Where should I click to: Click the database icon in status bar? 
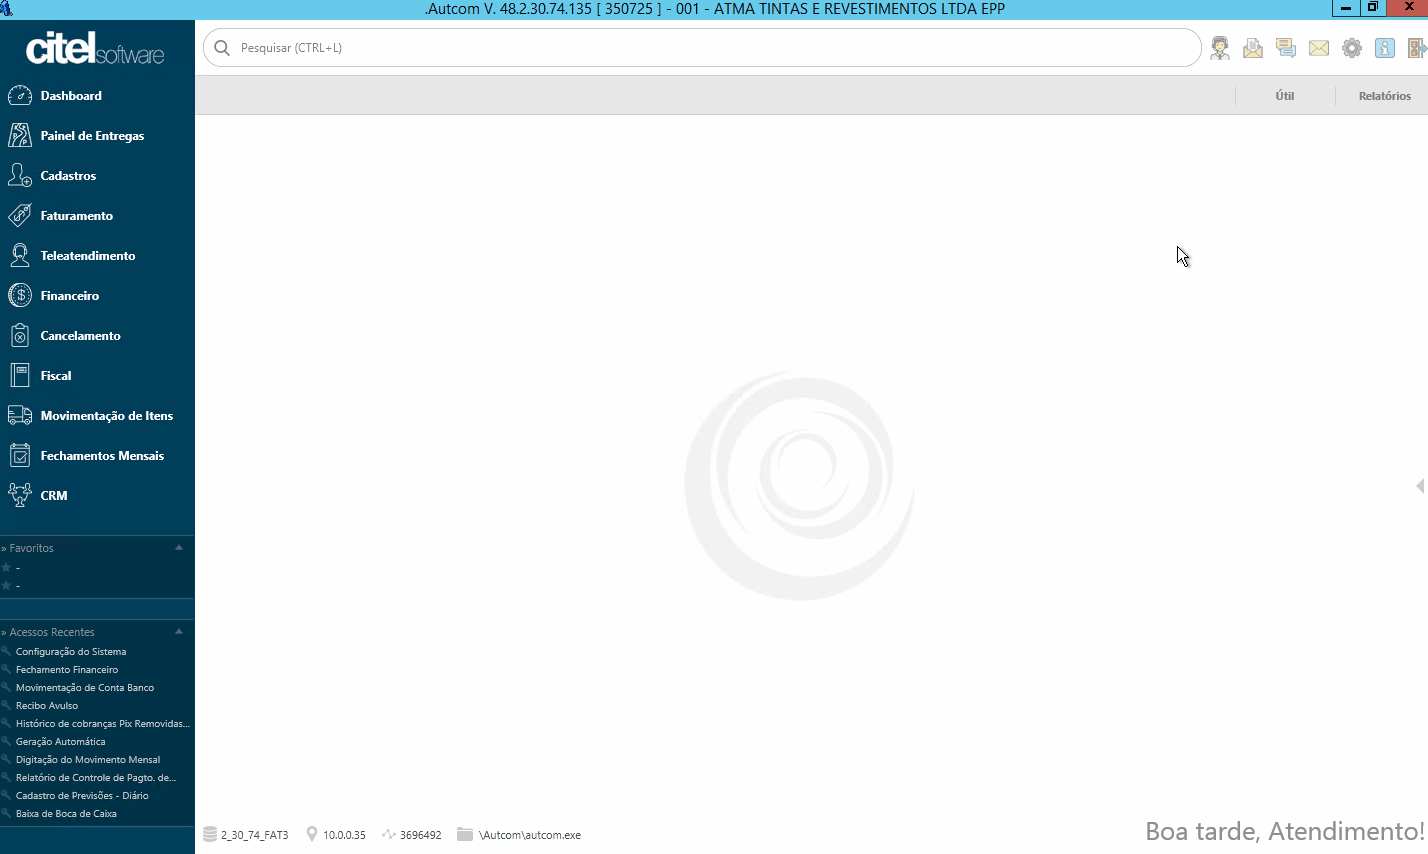pos(210,834)
